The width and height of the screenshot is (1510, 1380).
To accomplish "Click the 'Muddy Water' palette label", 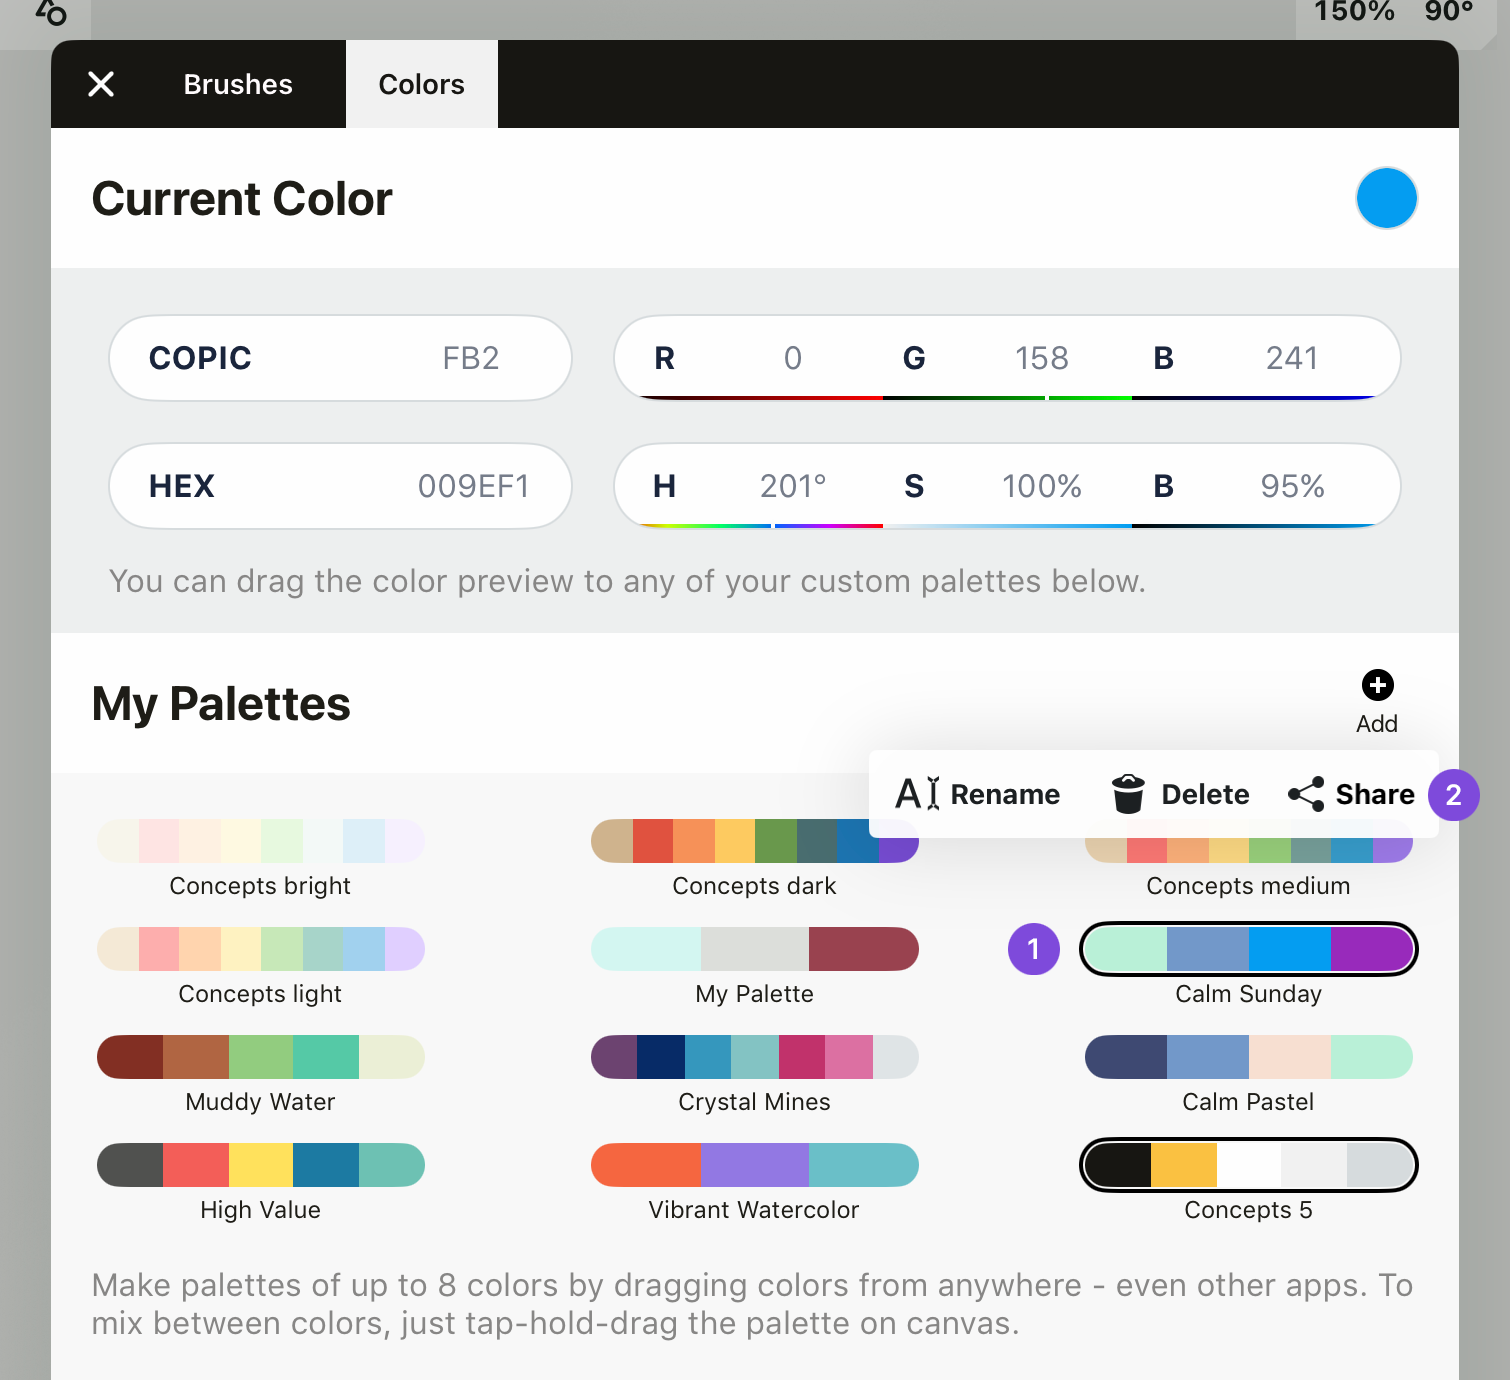I will point(260,1102).
